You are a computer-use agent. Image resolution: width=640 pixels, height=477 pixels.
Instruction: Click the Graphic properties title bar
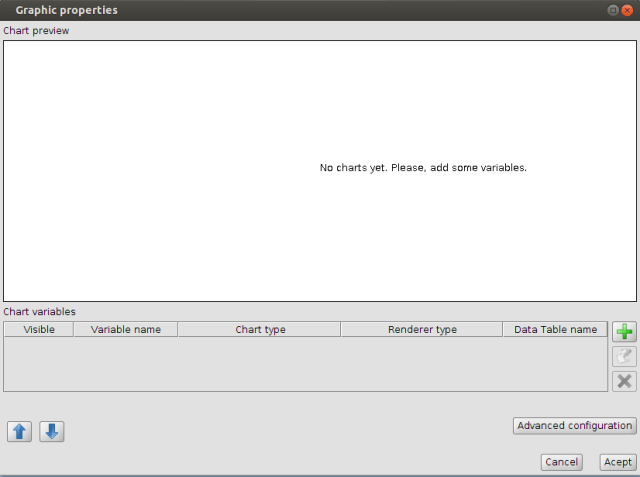300,10
